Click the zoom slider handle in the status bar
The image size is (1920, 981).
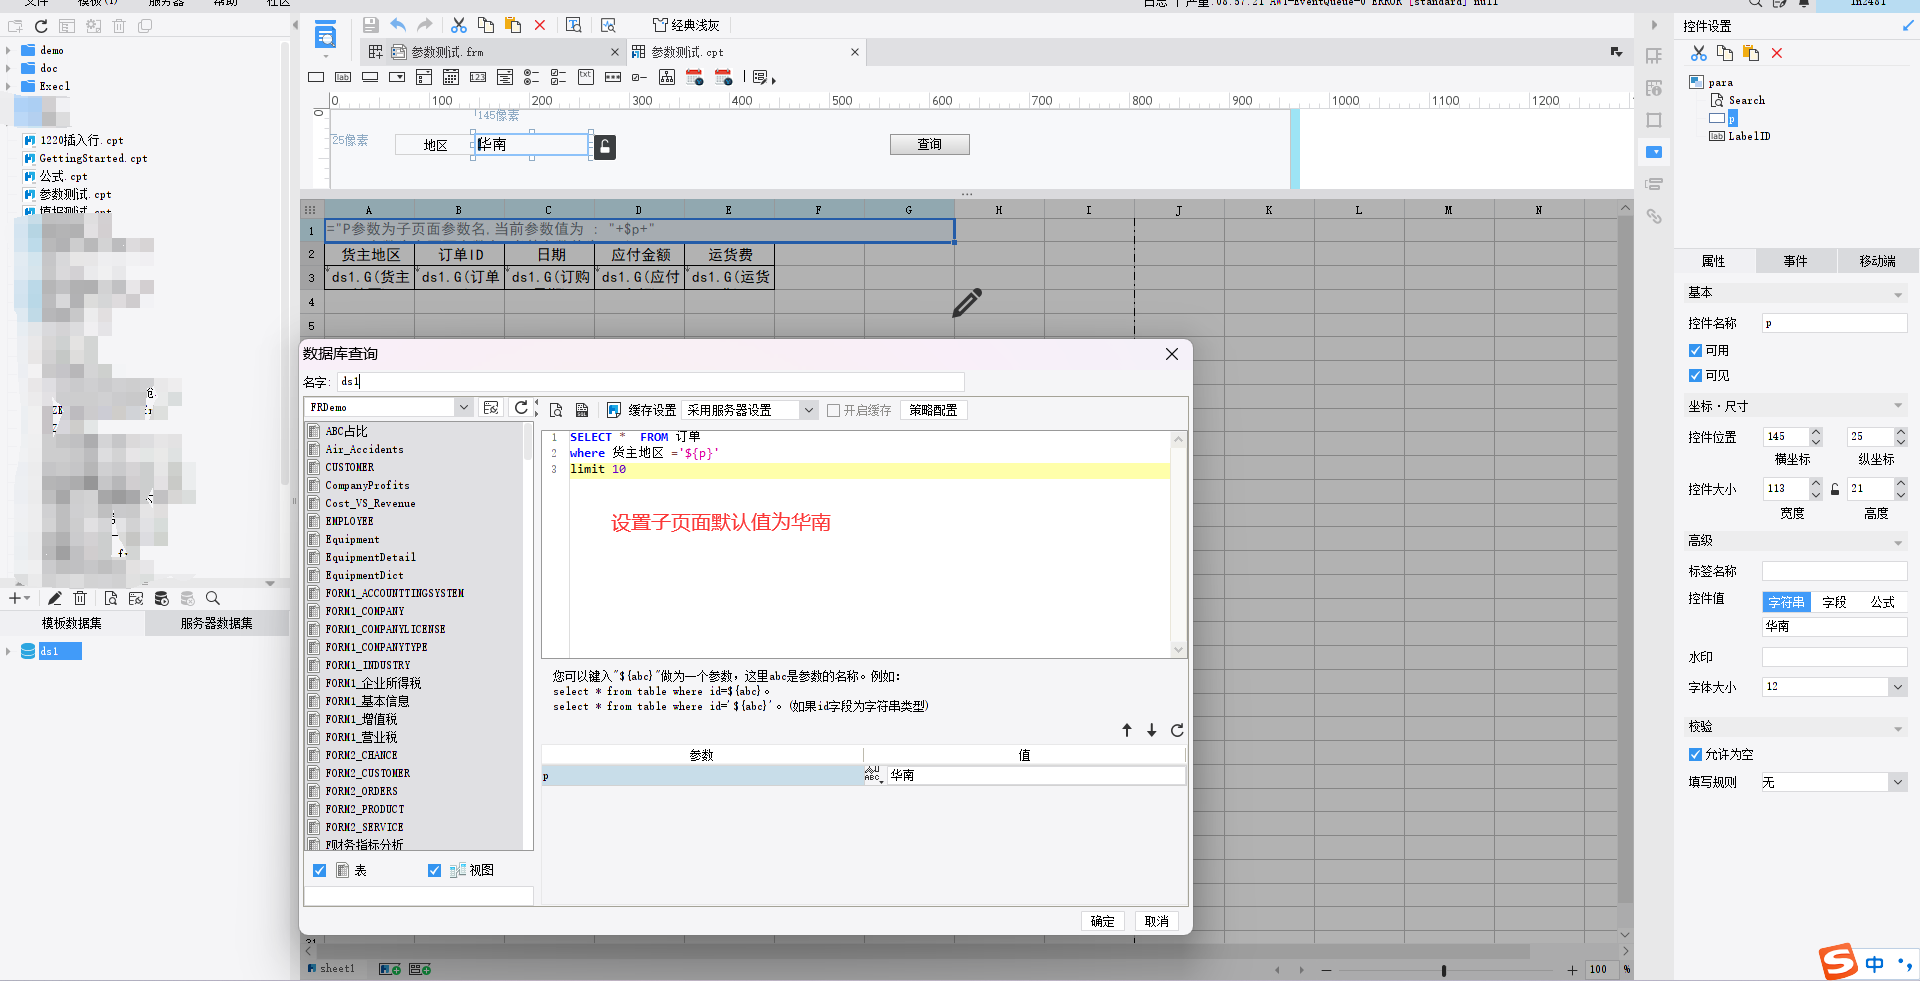pos(1443,970)
